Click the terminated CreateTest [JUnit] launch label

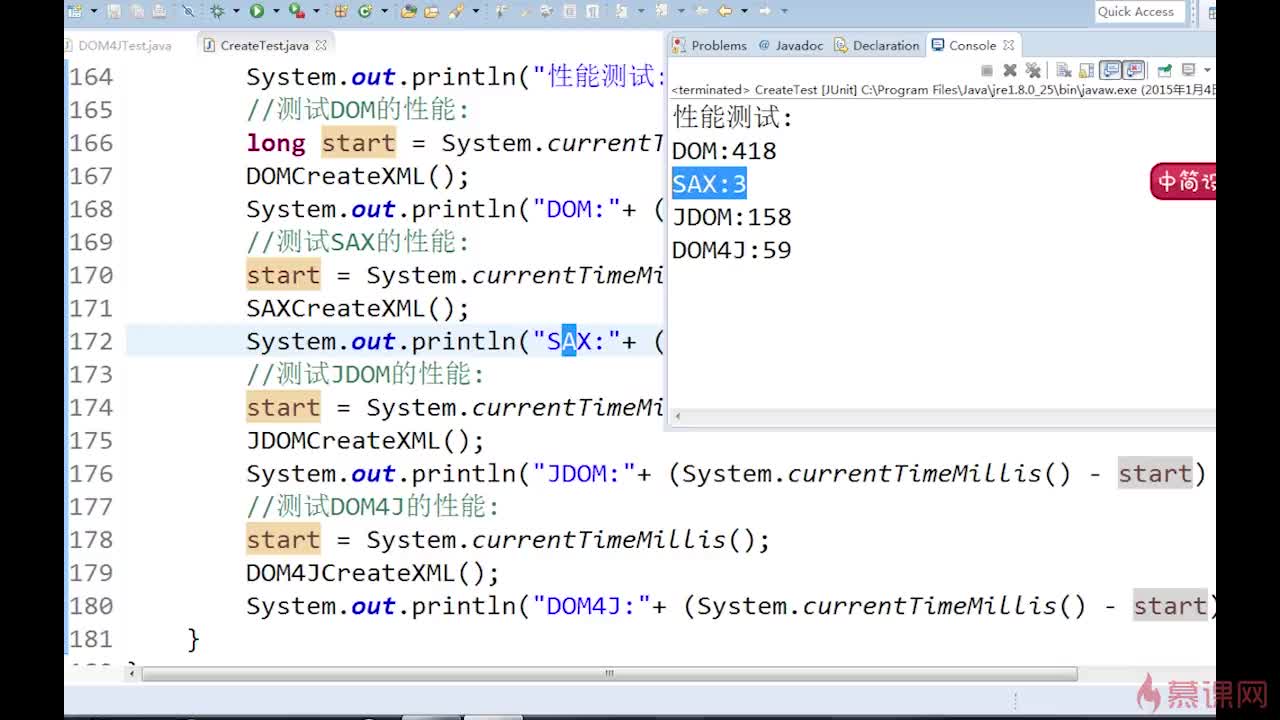[x=943, y=90]
